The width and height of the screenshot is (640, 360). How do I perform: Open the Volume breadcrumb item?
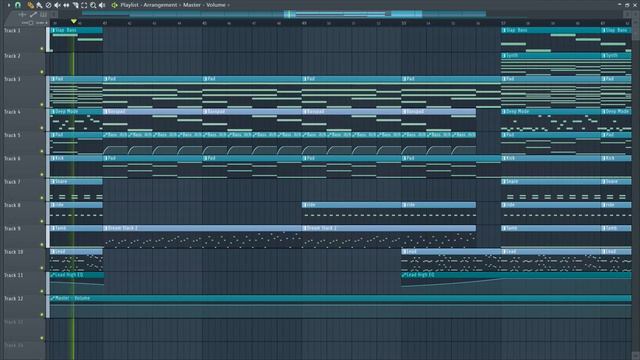click(216, 5)
